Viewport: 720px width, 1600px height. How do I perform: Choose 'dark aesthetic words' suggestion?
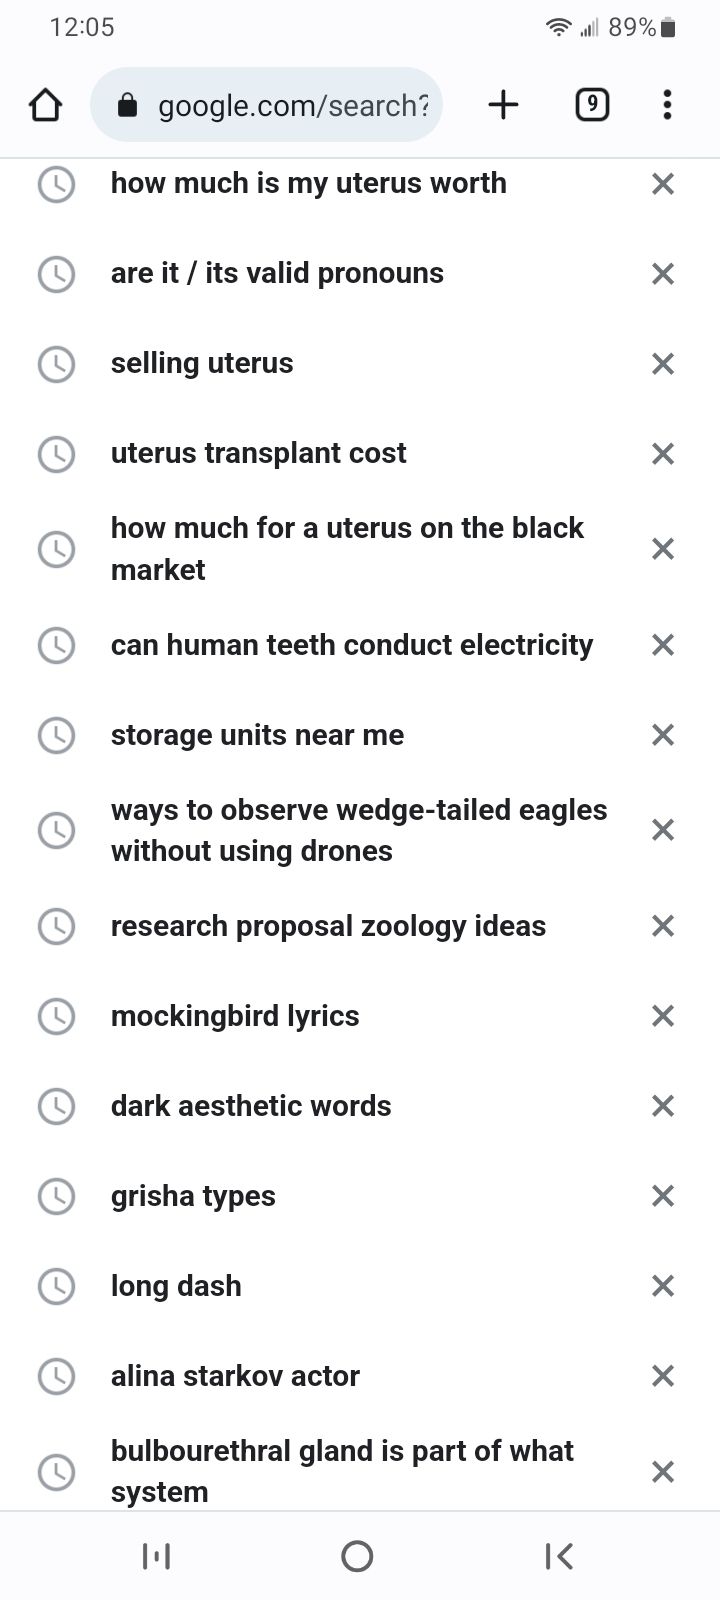[x=251, y=1106]
